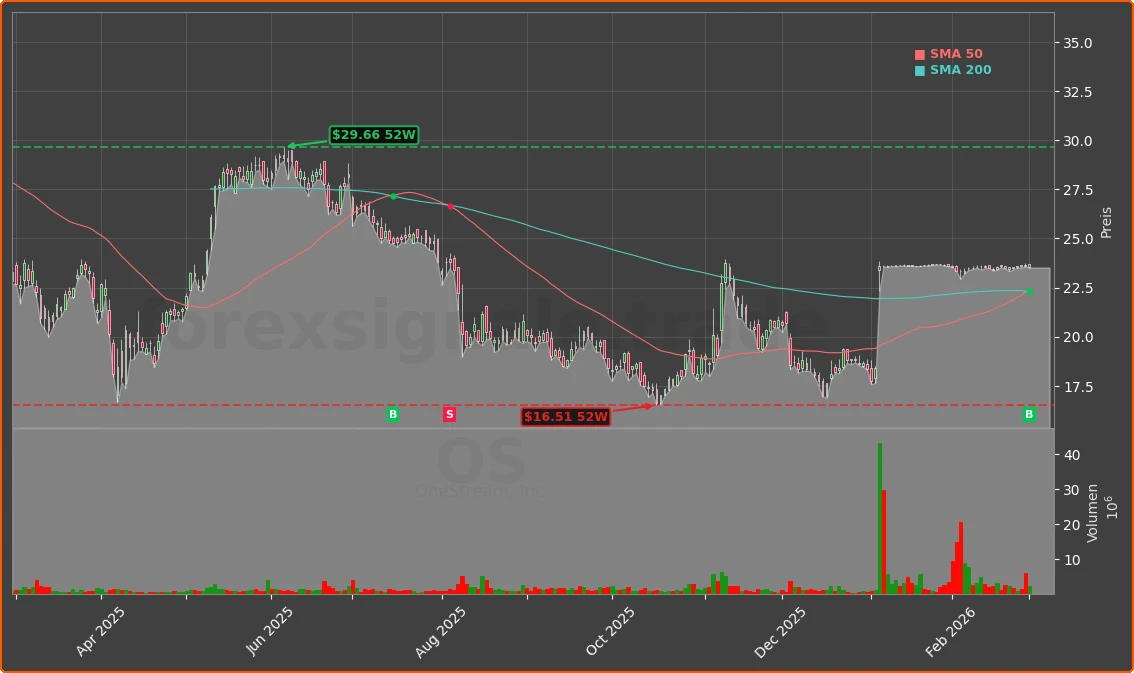Click the red S sell marker
The height and width of the screenshot is (673, 1134).
pos(448,413)
